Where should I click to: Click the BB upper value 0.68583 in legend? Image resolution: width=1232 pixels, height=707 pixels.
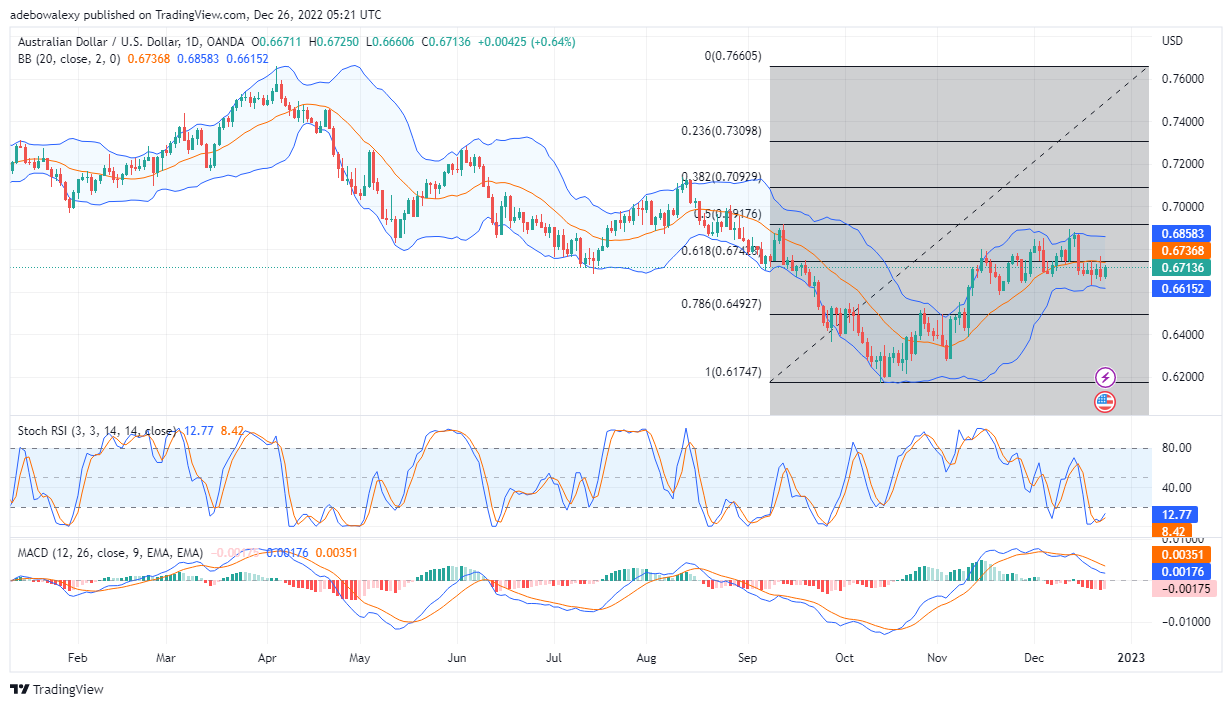199,59
